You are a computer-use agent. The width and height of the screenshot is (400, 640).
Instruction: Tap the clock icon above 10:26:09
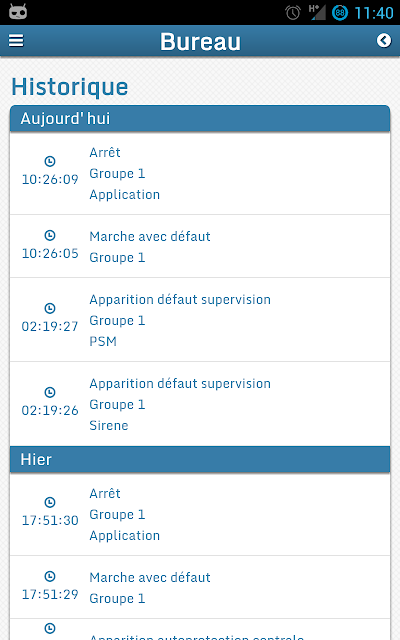pos(50,161)
